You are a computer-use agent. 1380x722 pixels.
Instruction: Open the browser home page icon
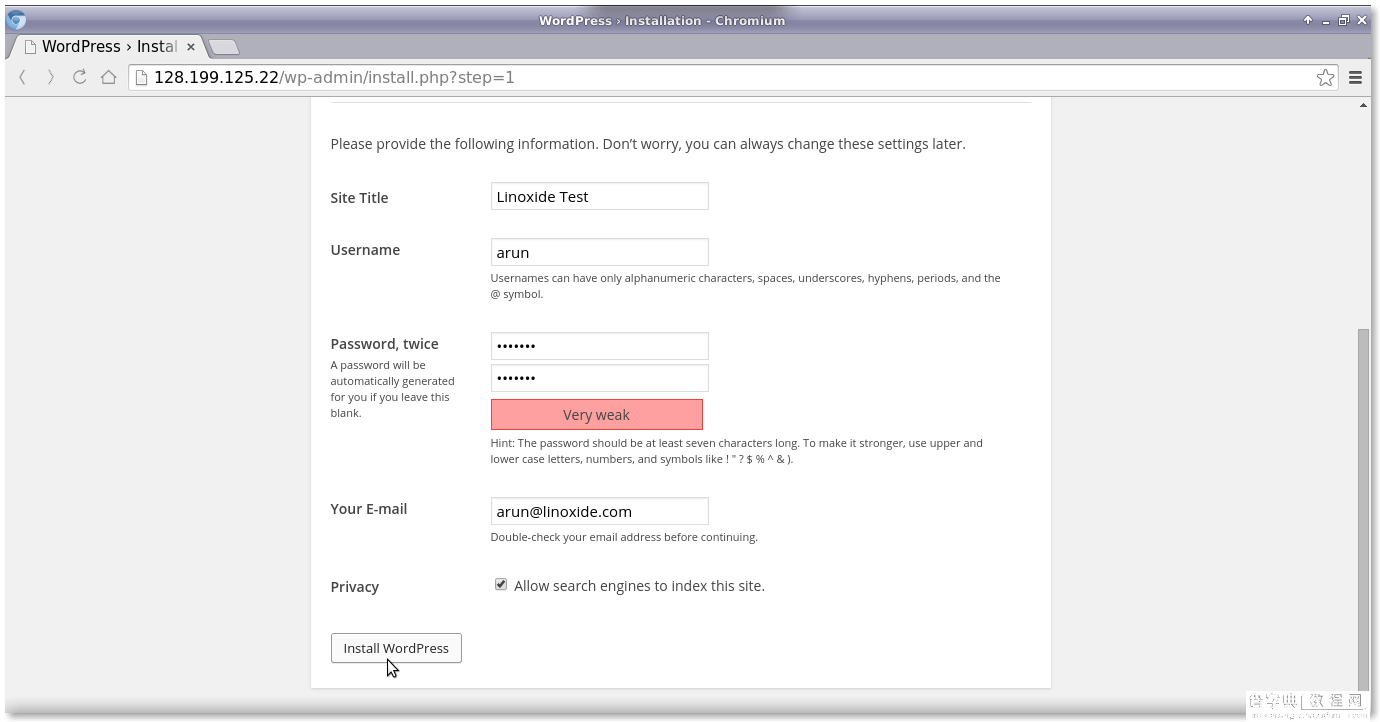[x=109, y=77]
